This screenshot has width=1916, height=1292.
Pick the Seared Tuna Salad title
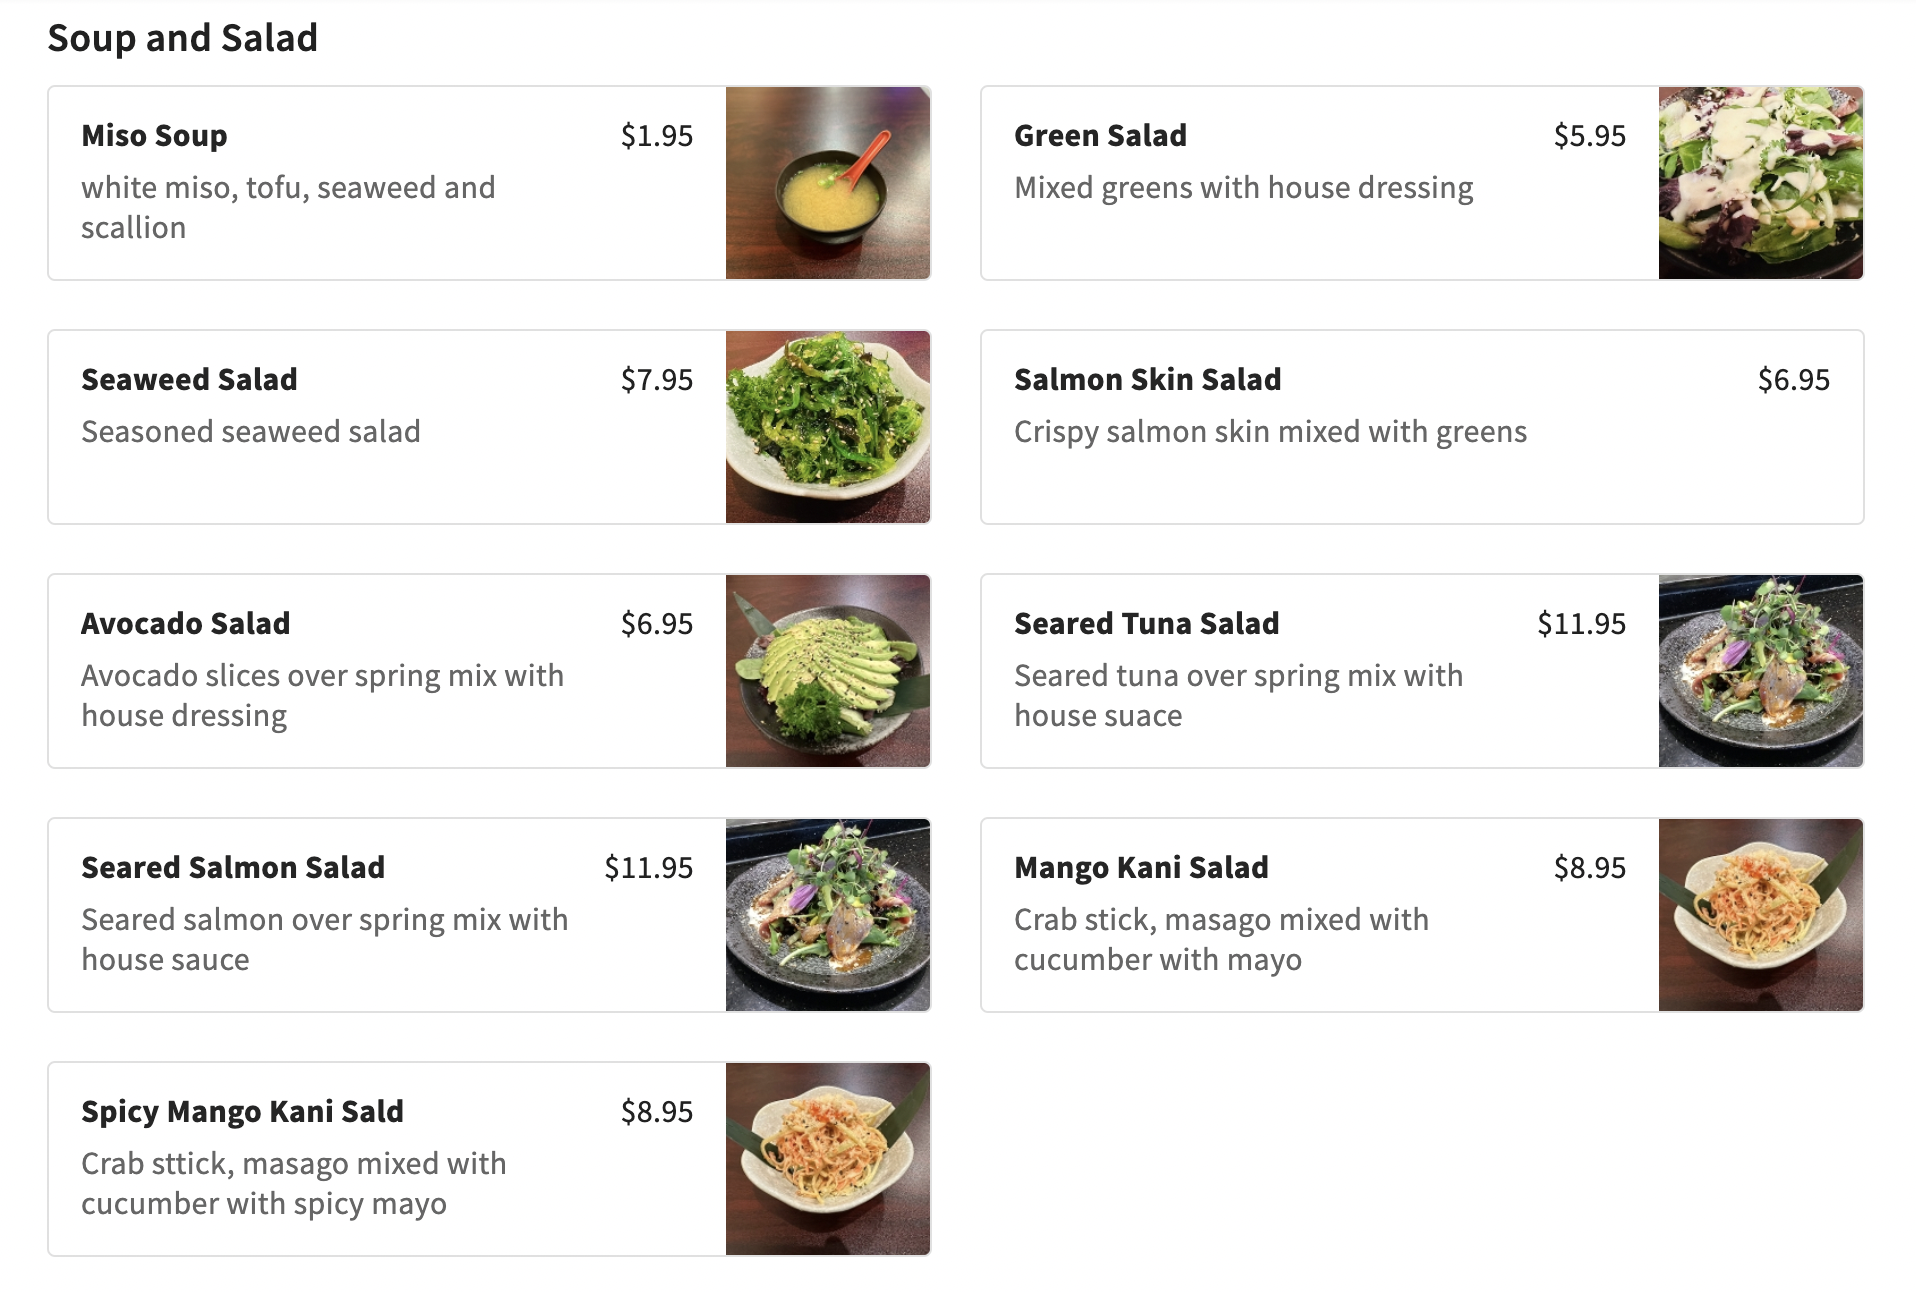pos(1146,623)
